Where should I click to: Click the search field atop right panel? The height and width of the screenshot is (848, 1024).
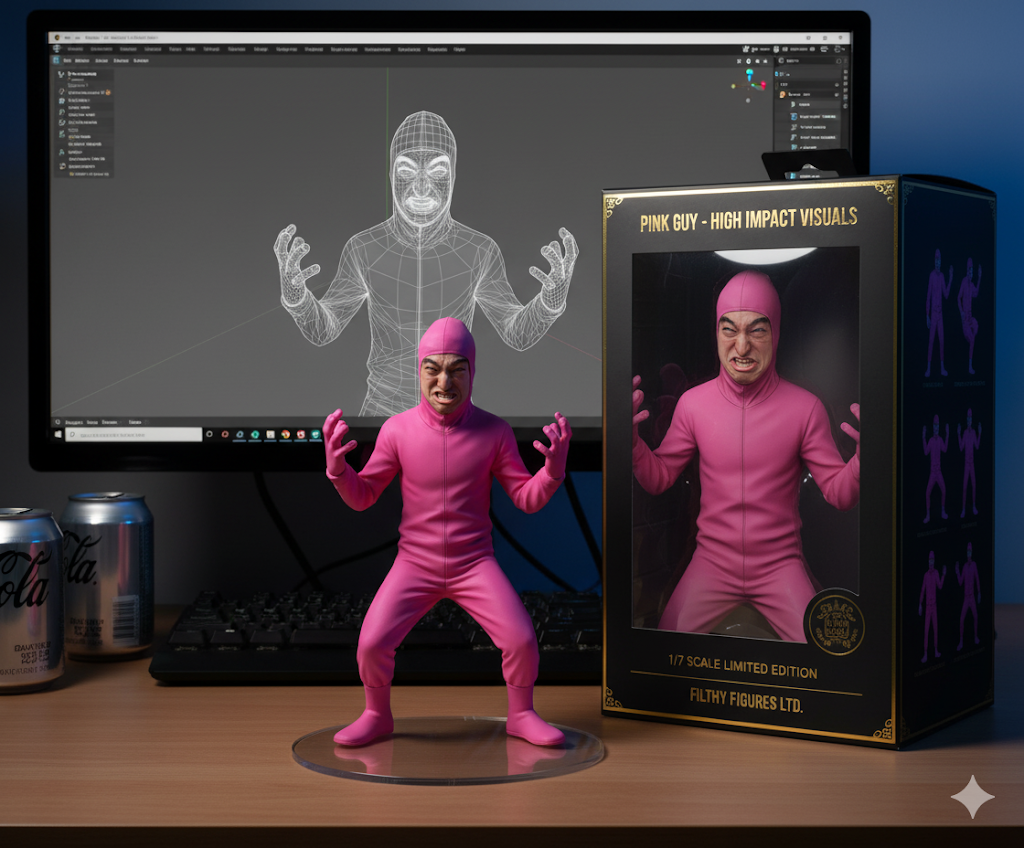click(808, 61)
